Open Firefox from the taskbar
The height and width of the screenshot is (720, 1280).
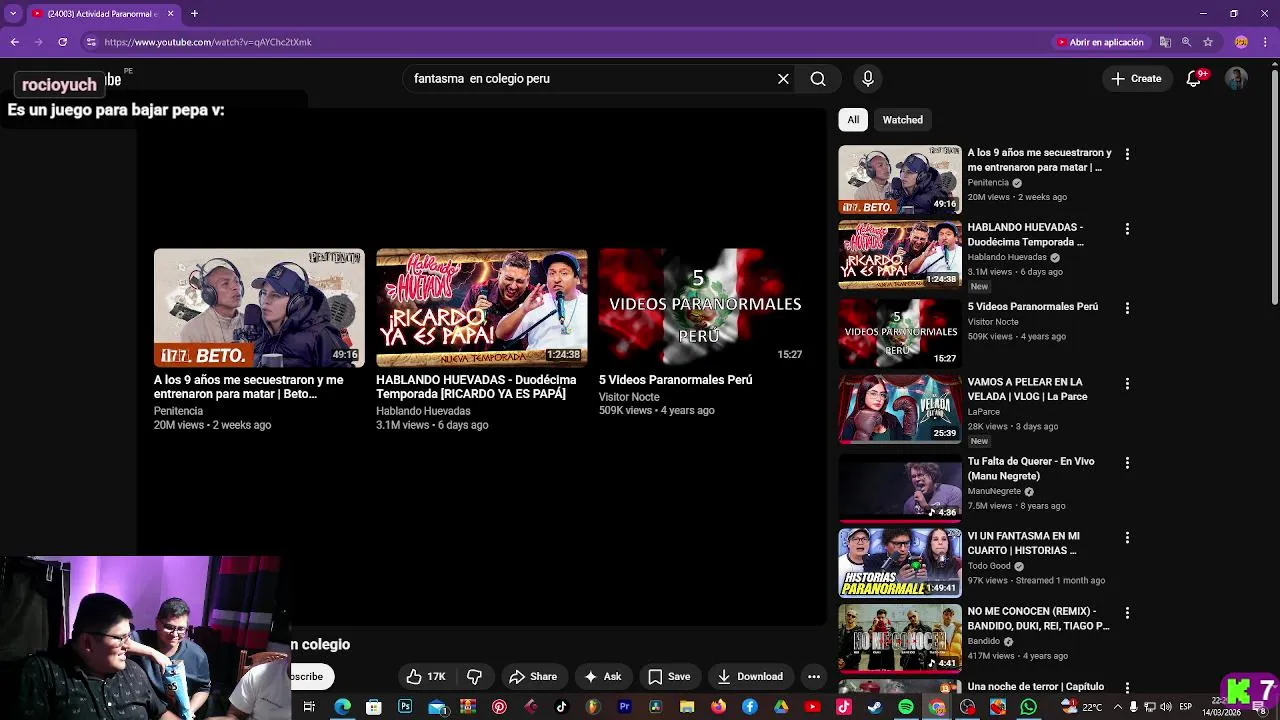pos(718,707)
